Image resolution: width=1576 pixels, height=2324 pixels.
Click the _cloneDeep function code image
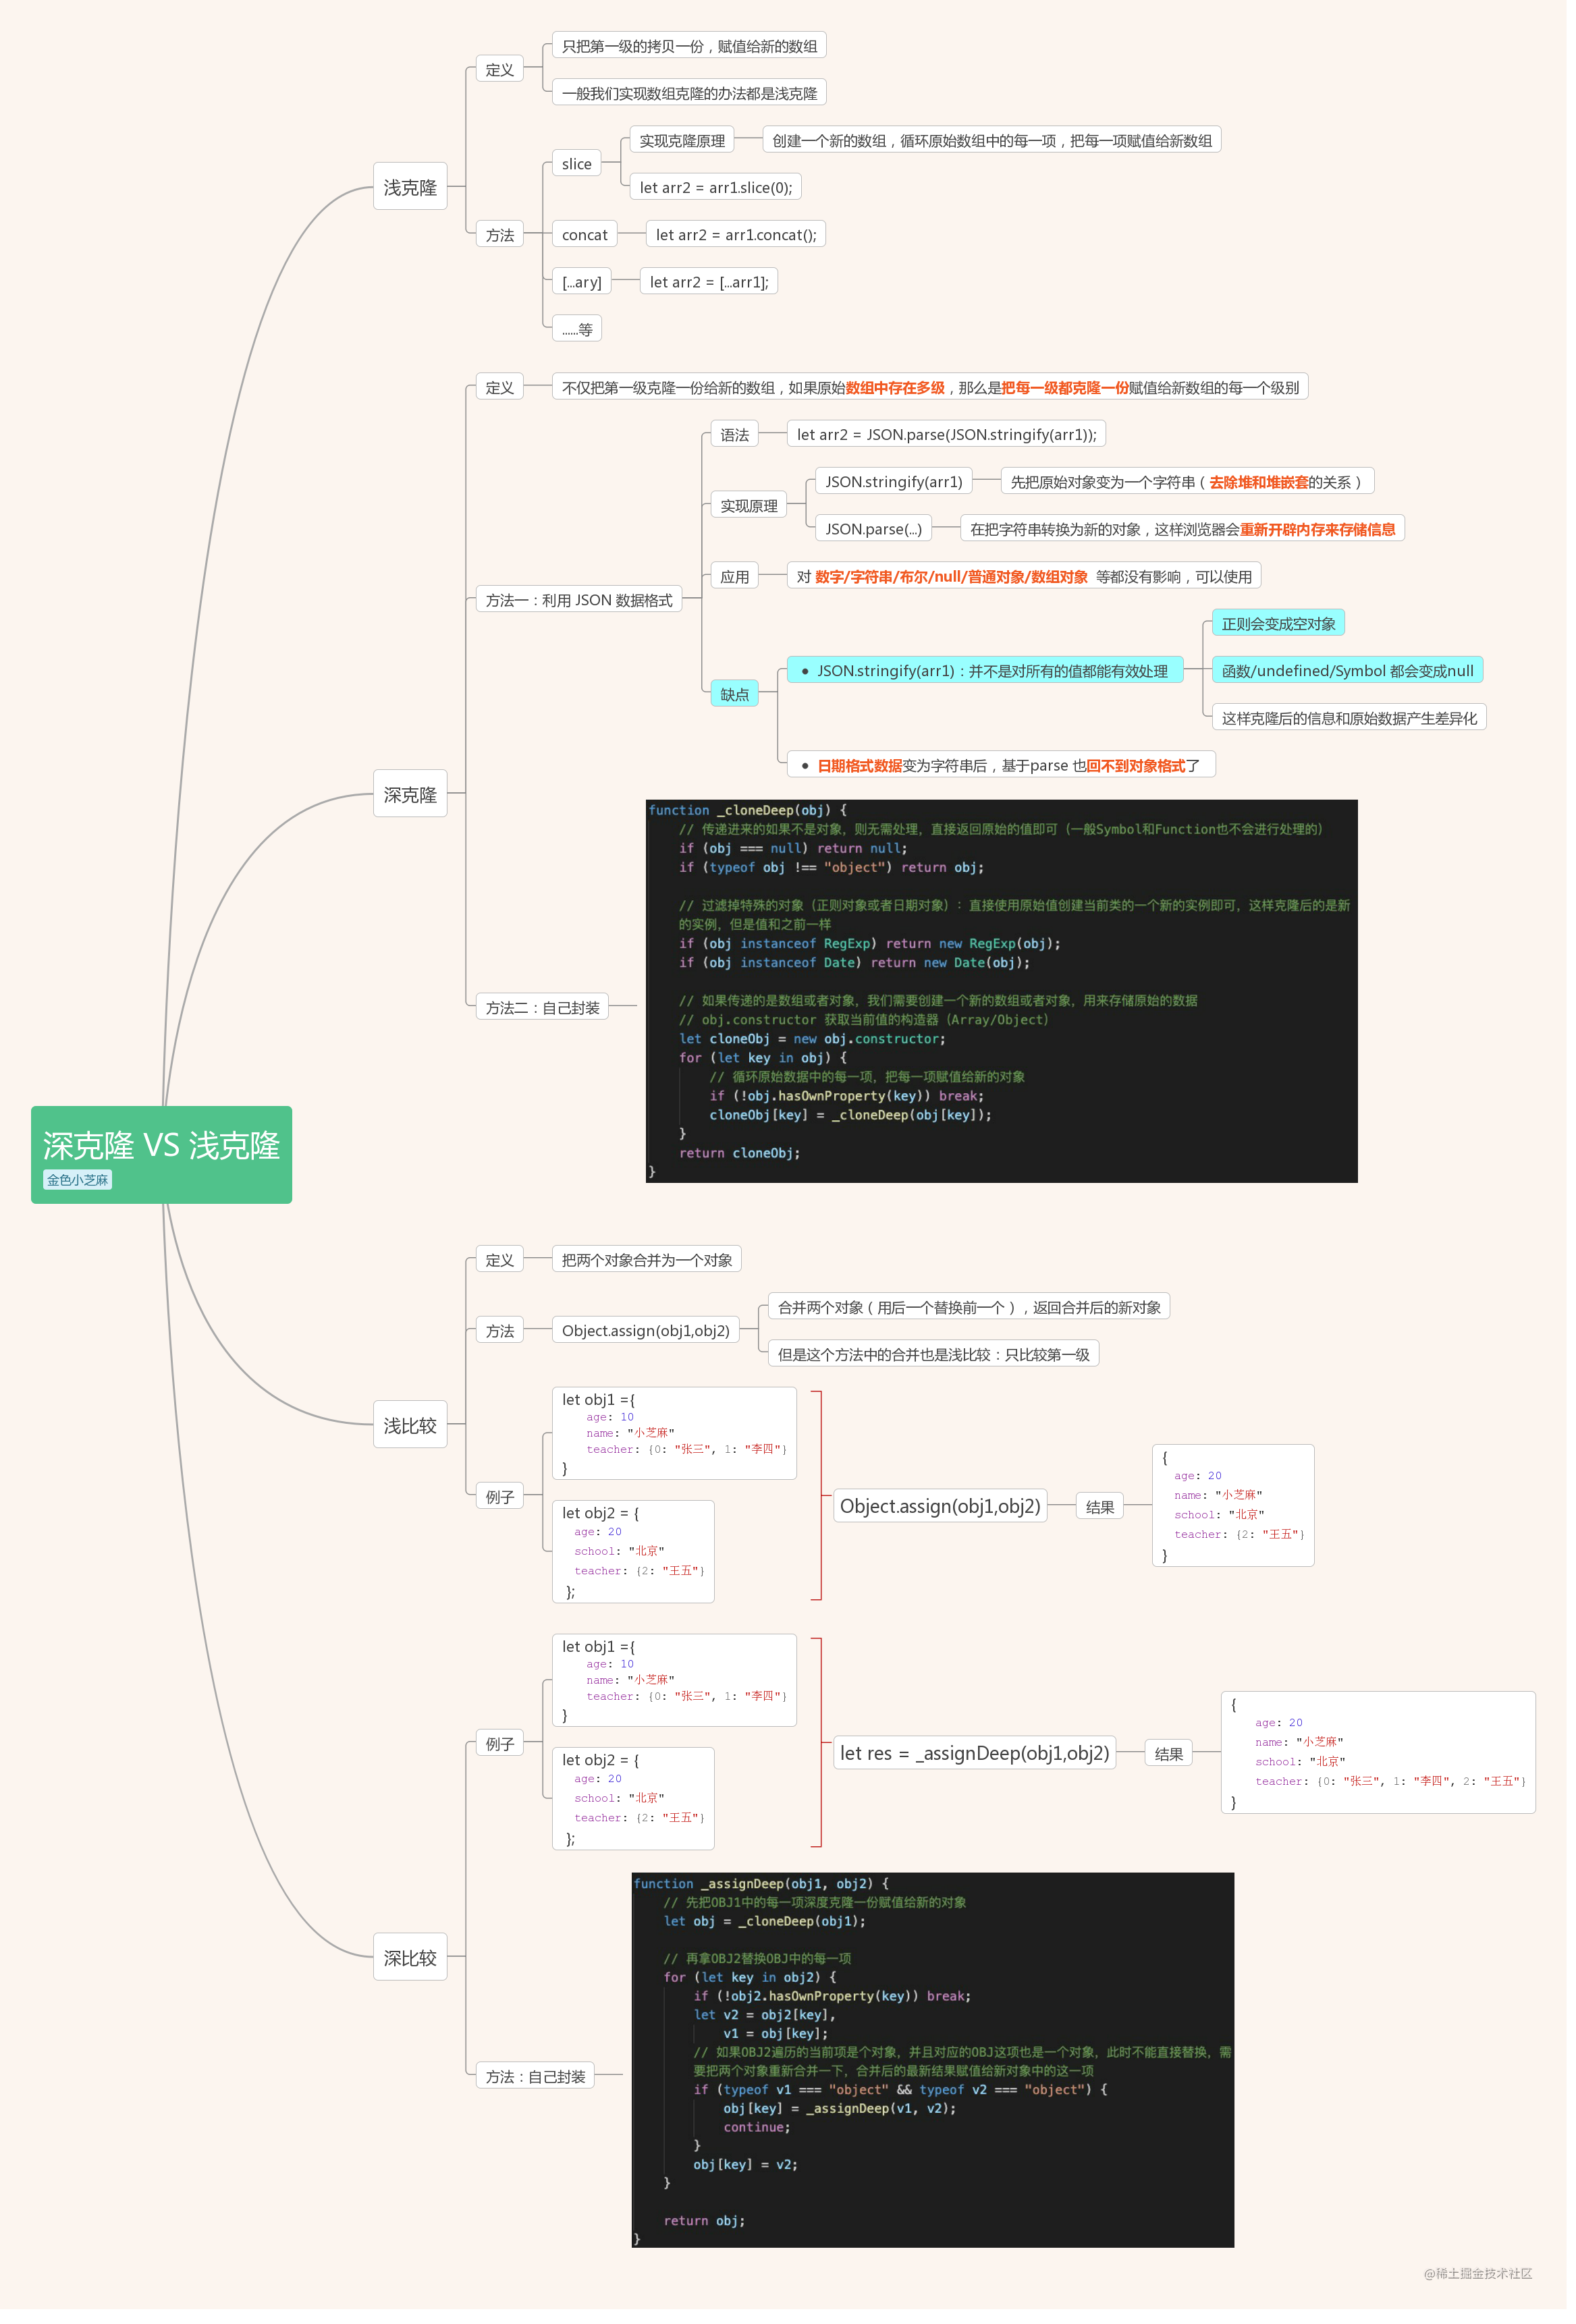coord(1001,990)
